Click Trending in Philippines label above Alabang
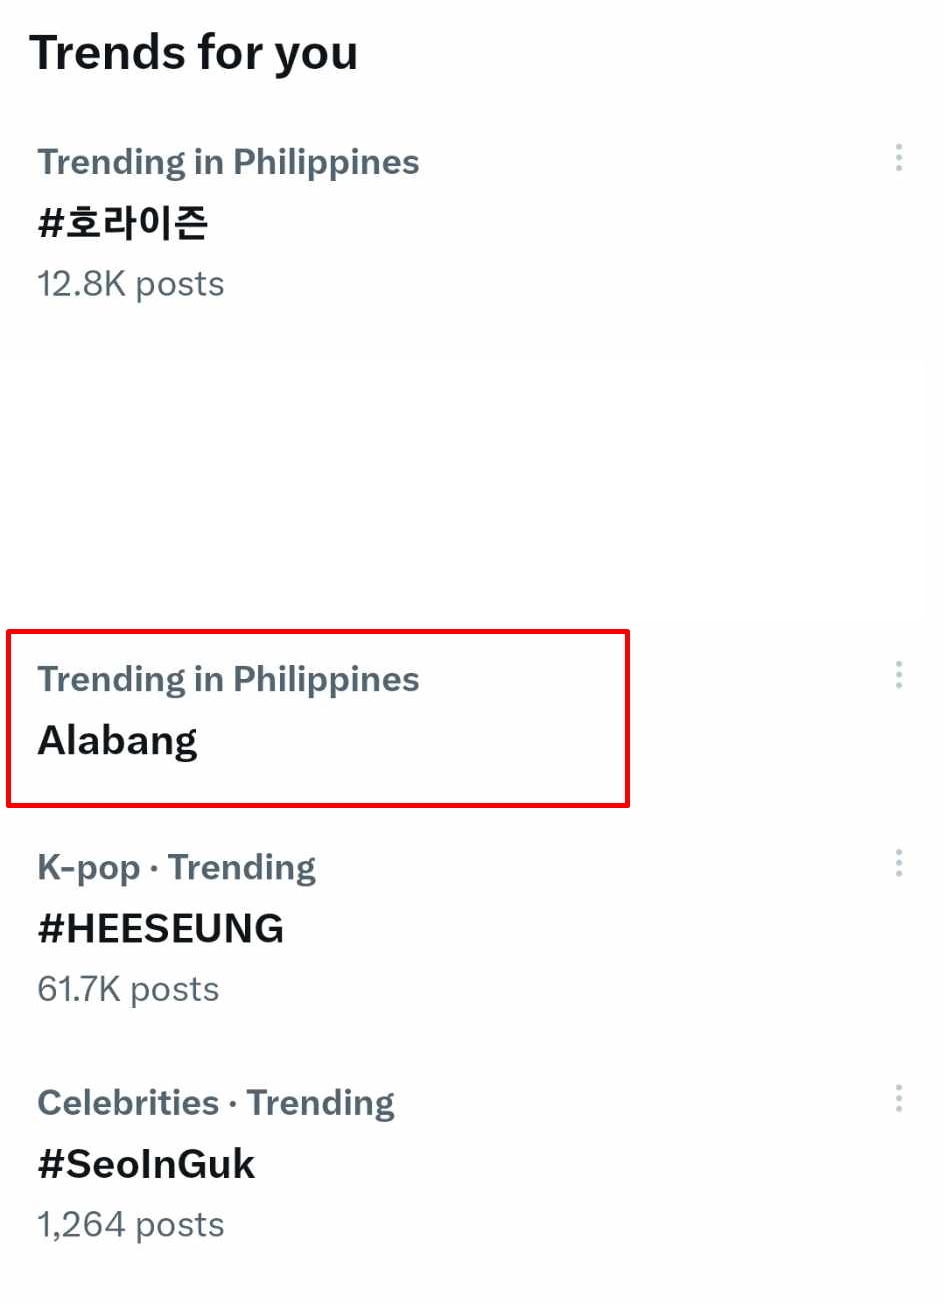Screen dimensions: 945x1304 point(228,678)
